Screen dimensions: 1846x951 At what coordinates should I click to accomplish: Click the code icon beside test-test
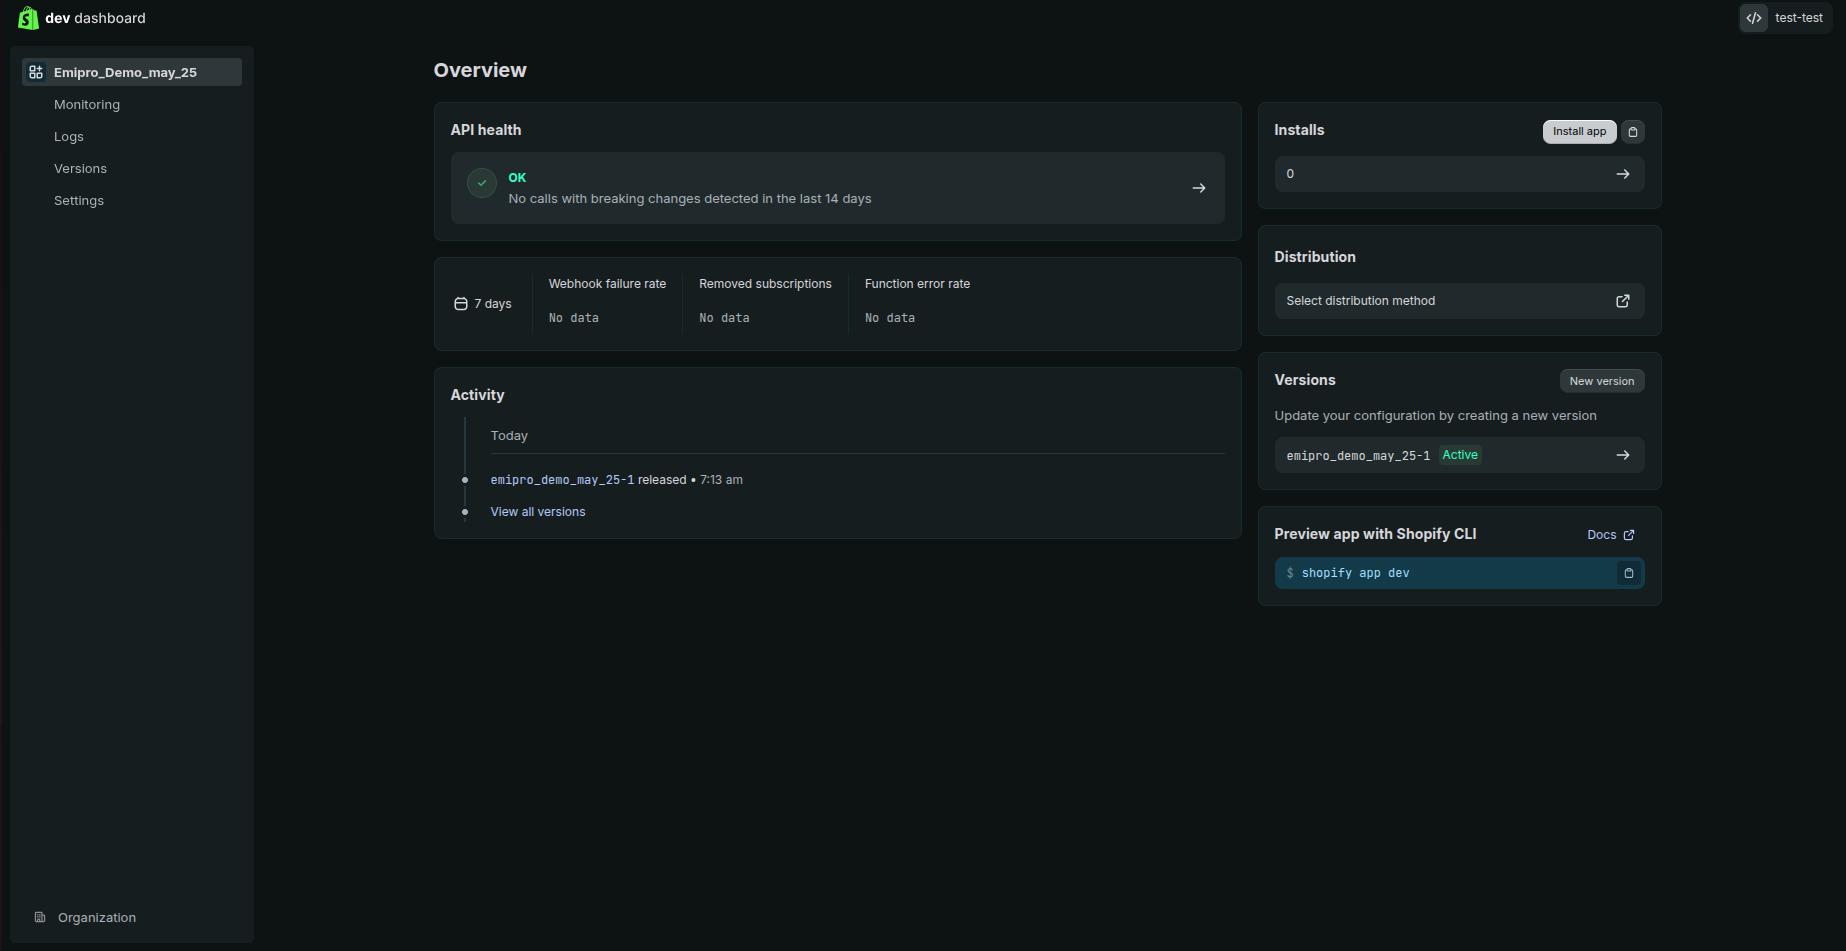tap(1754, 18)
